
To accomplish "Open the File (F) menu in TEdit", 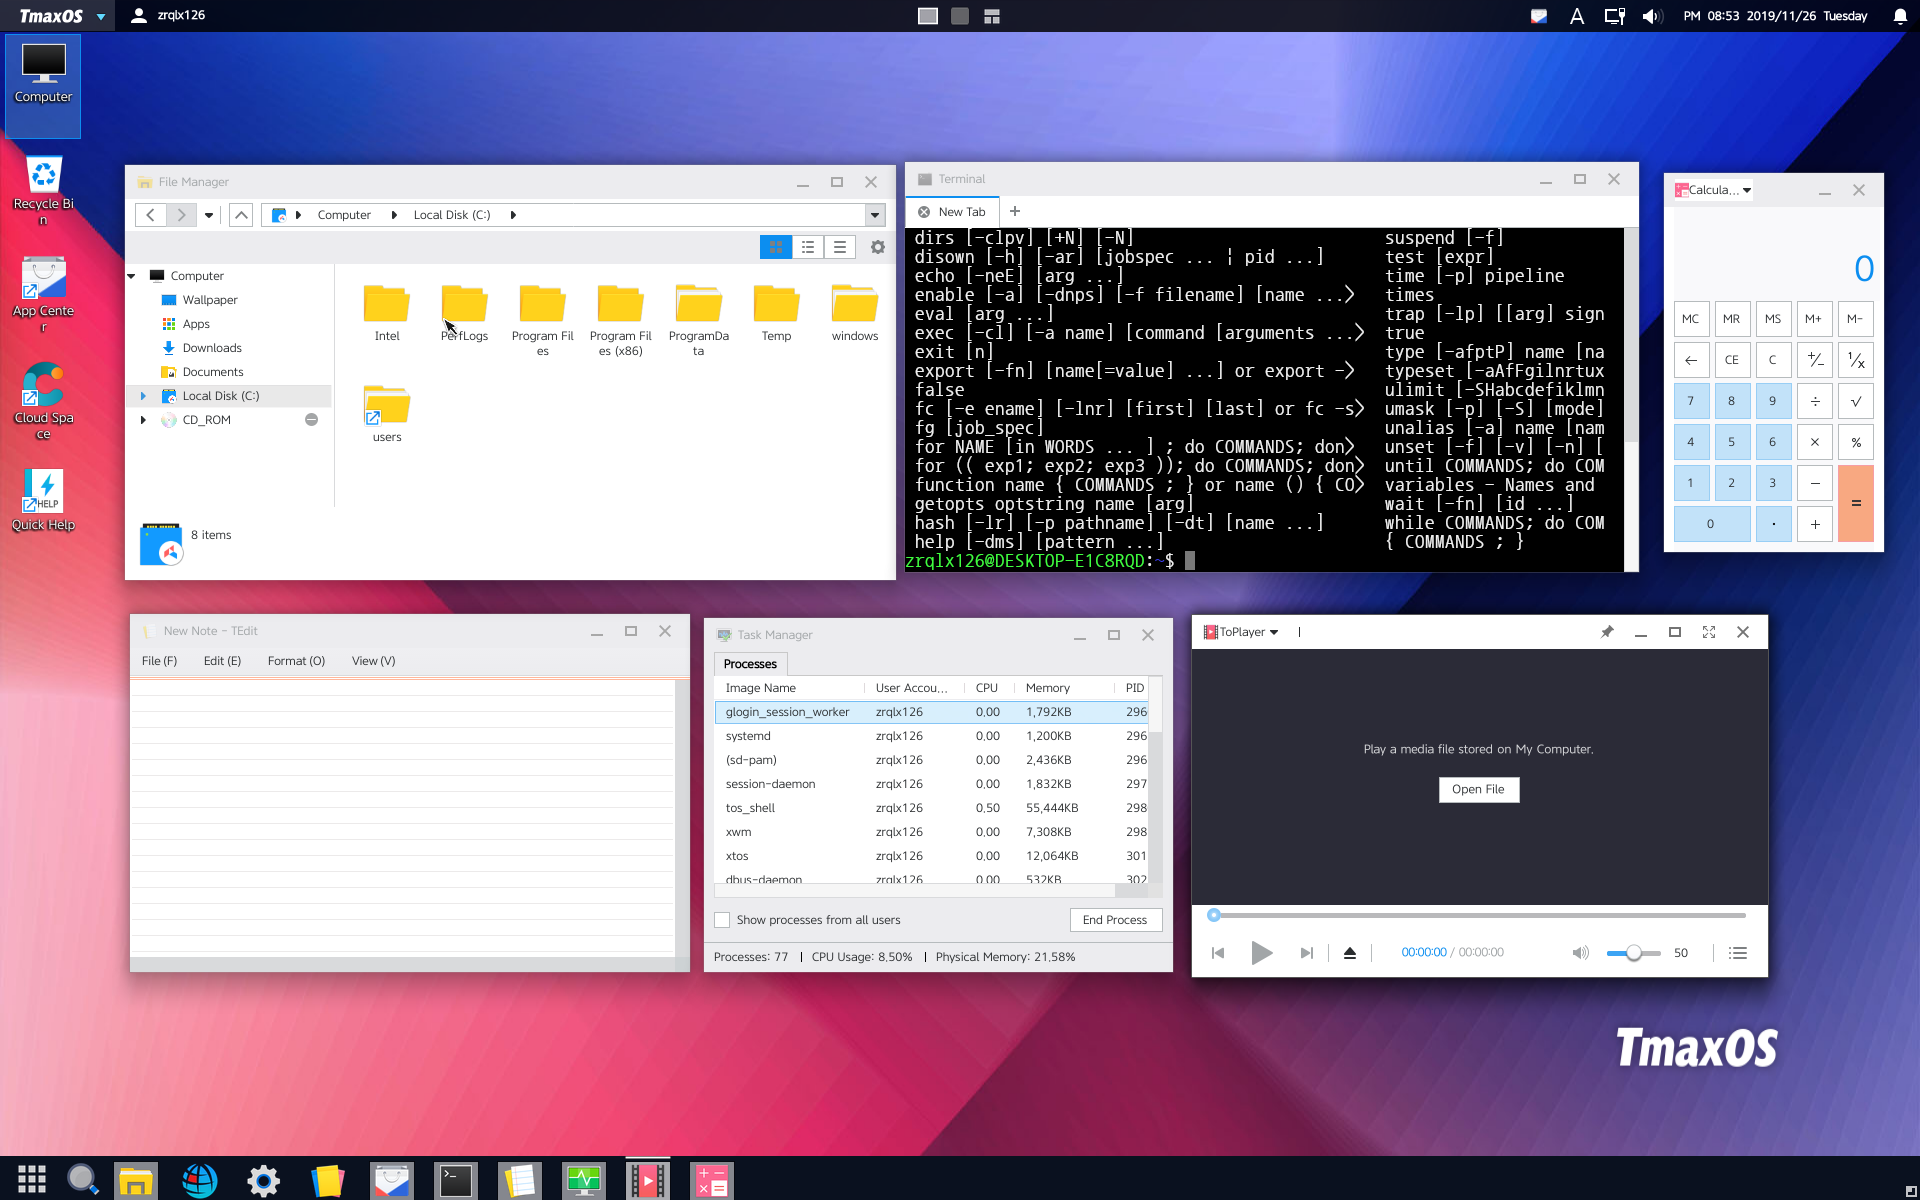I will [159, 661].
